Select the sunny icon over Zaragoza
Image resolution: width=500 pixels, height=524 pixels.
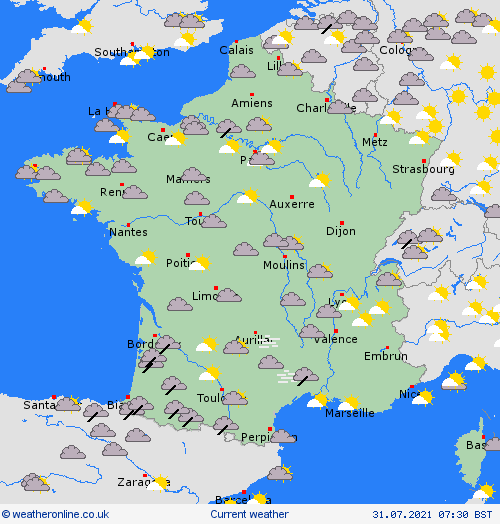(x=158, y=483)
